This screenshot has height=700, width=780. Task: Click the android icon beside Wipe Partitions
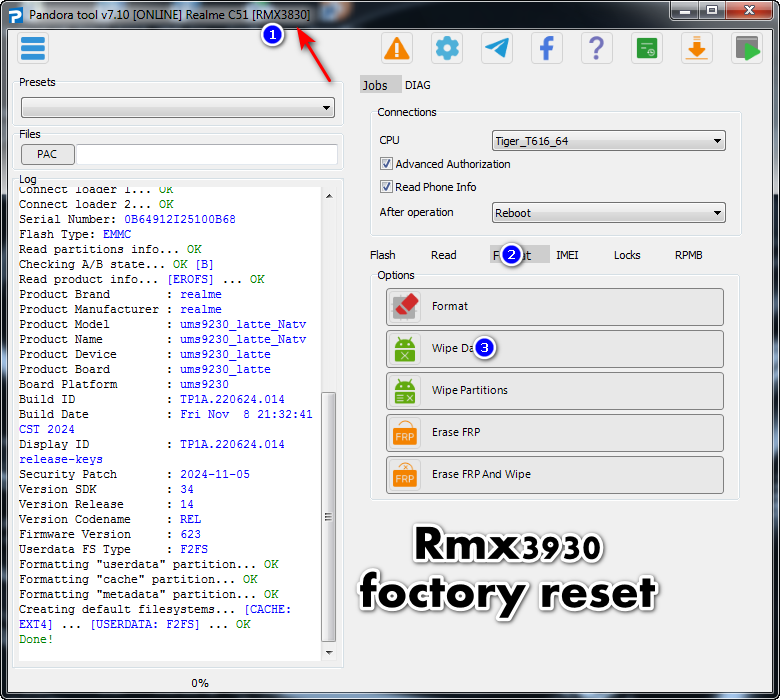click(x=405, y=391)
